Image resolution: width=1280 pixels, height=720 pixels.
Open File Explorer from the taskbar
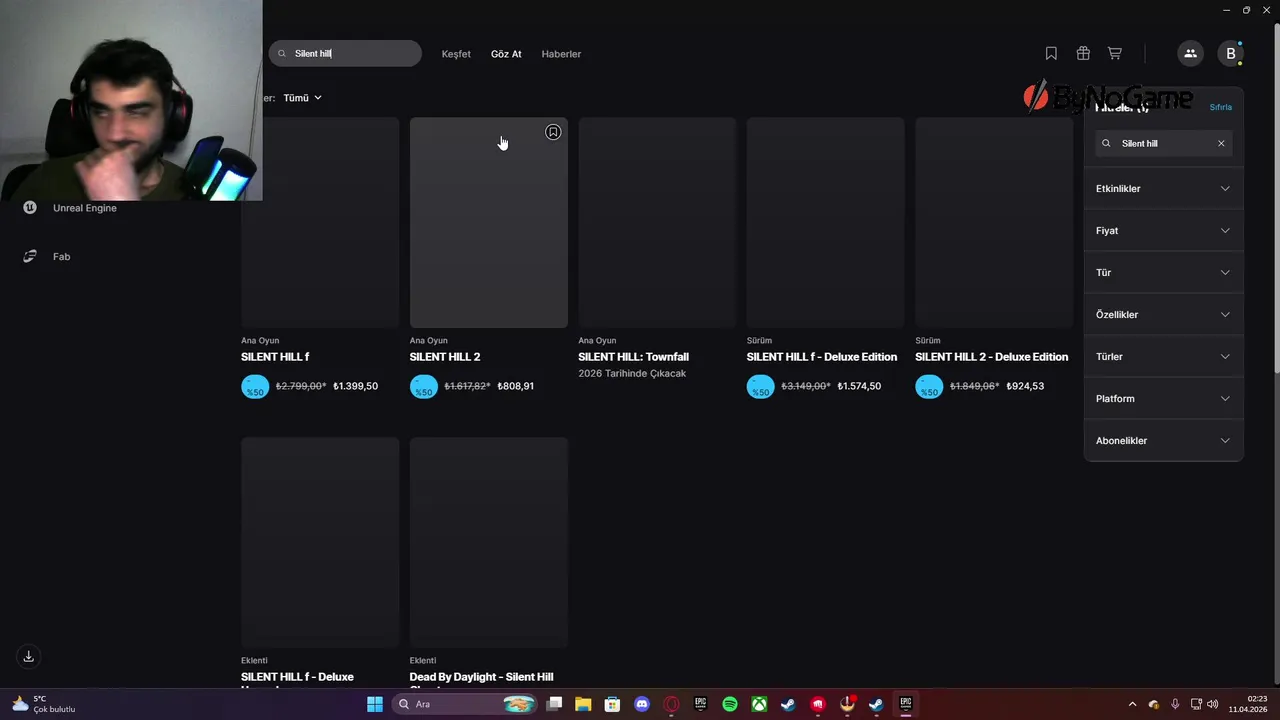(x=583, y=704)
